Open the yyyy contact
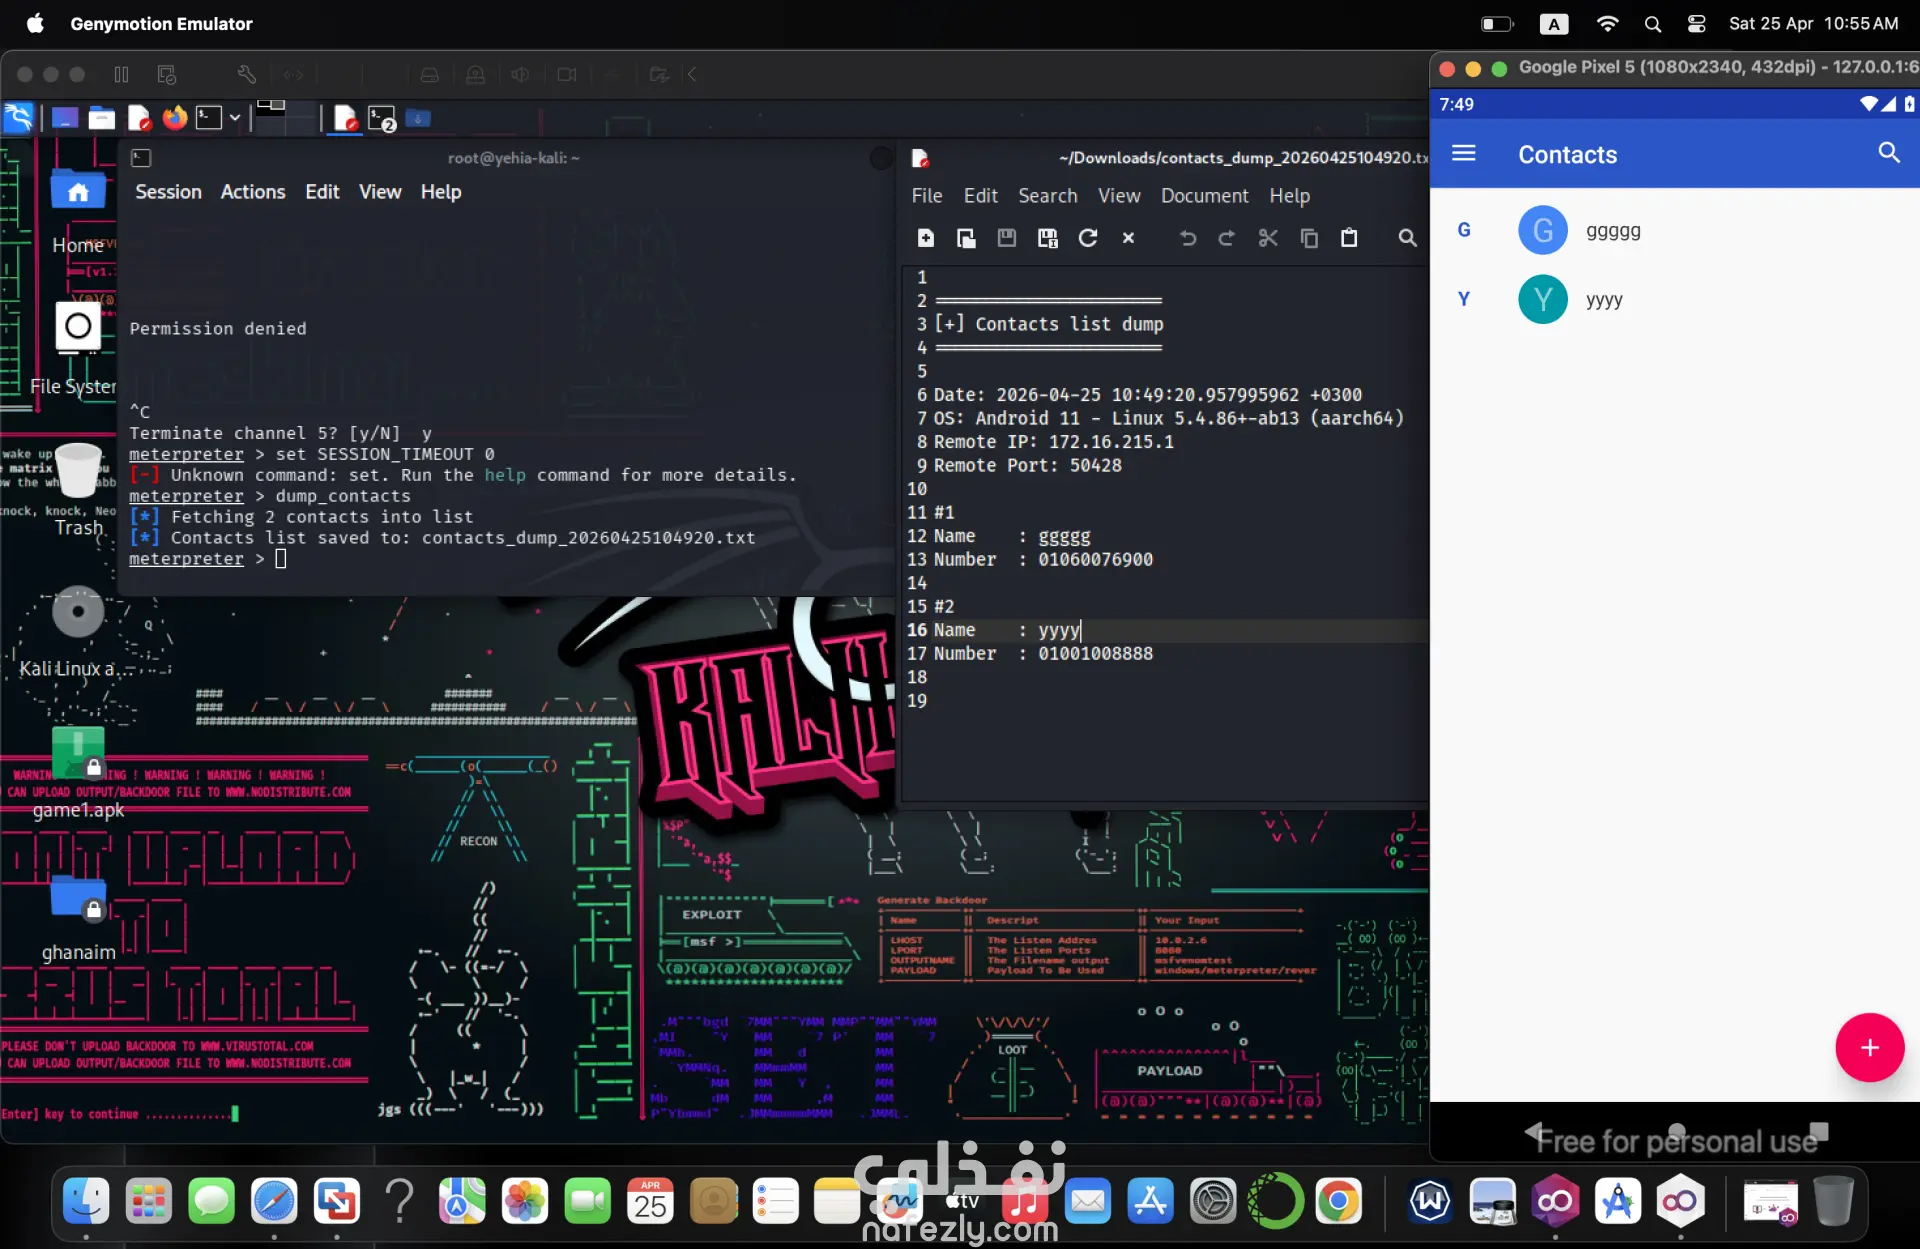Screen dimensions: 1920x1249 1674,299
